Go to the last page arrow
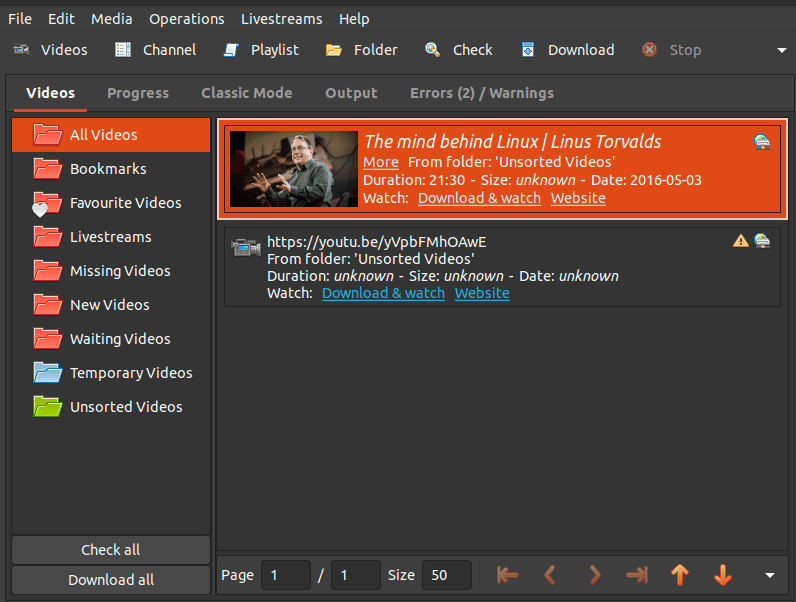The image size is (796, 602). pos(637,575)
